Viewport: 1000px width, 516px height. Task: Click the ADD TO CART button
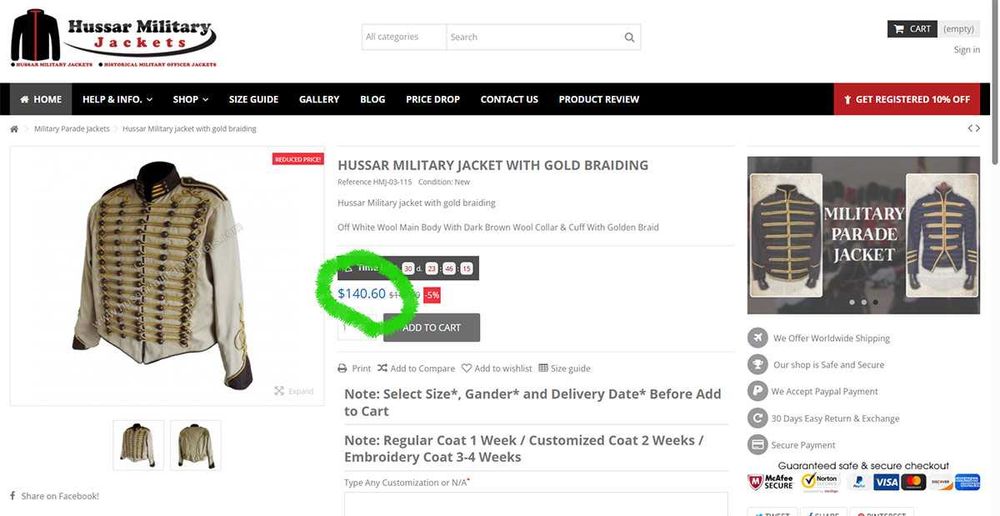pos(432,327)
